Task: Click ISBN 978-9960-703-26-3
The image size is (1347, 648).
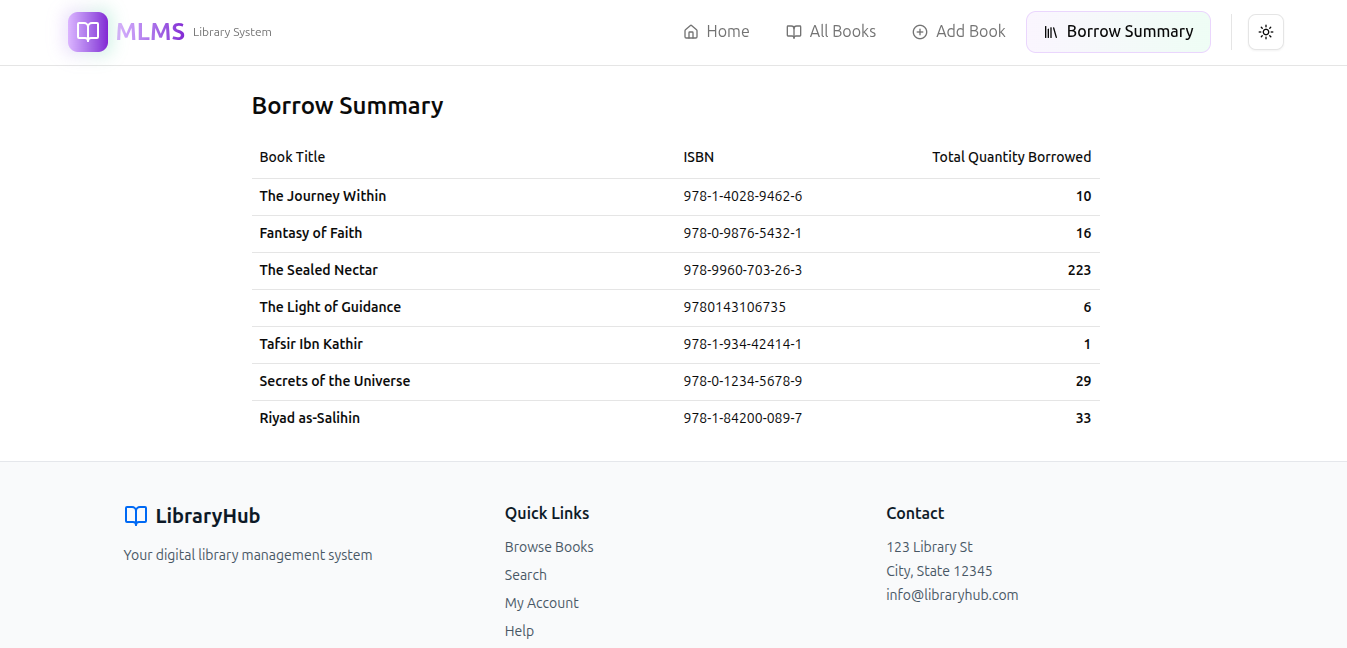Action: coord(743,270)
